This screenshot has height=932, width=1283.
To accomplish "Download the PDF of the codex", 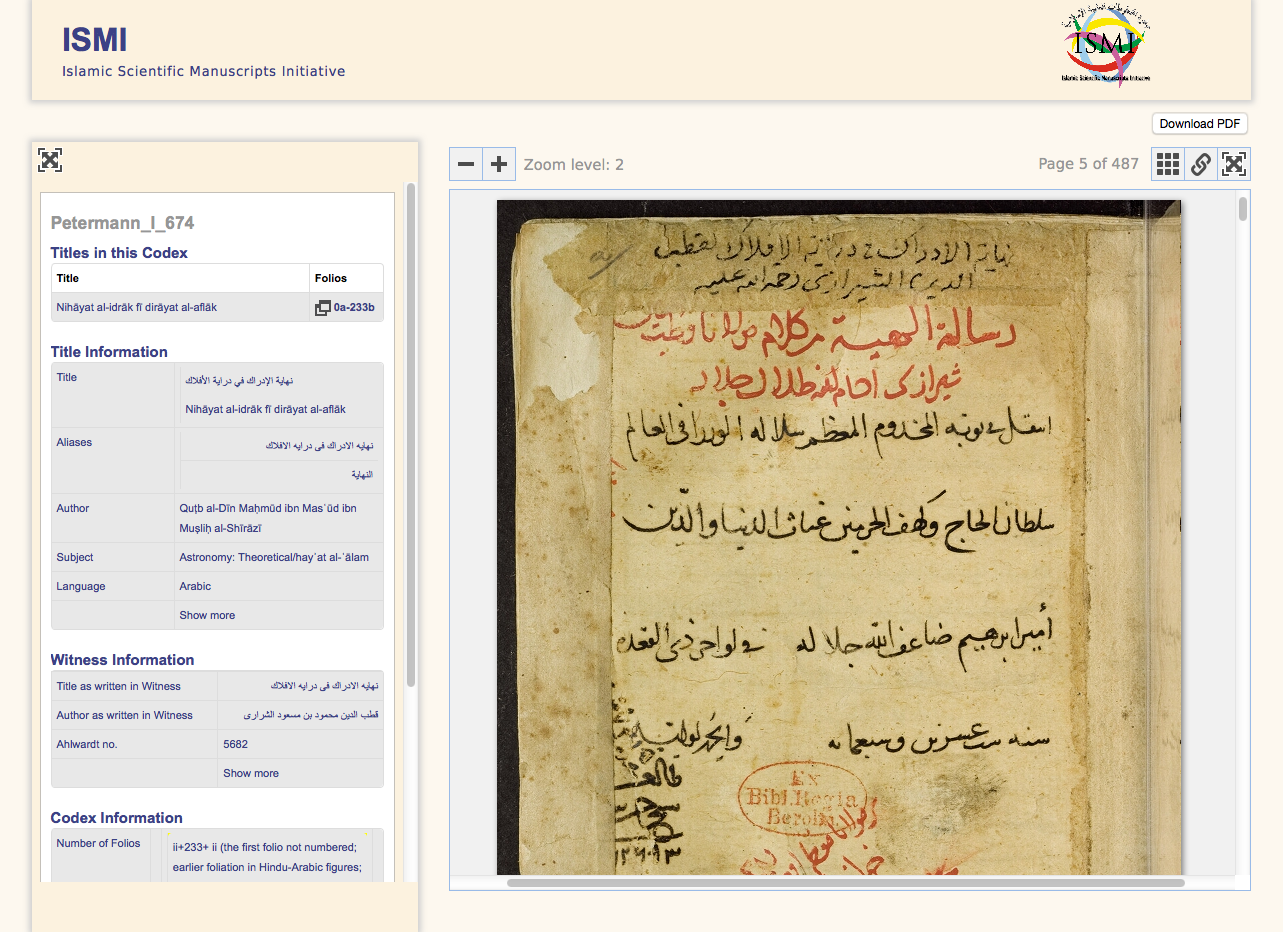I will 1200,124.
